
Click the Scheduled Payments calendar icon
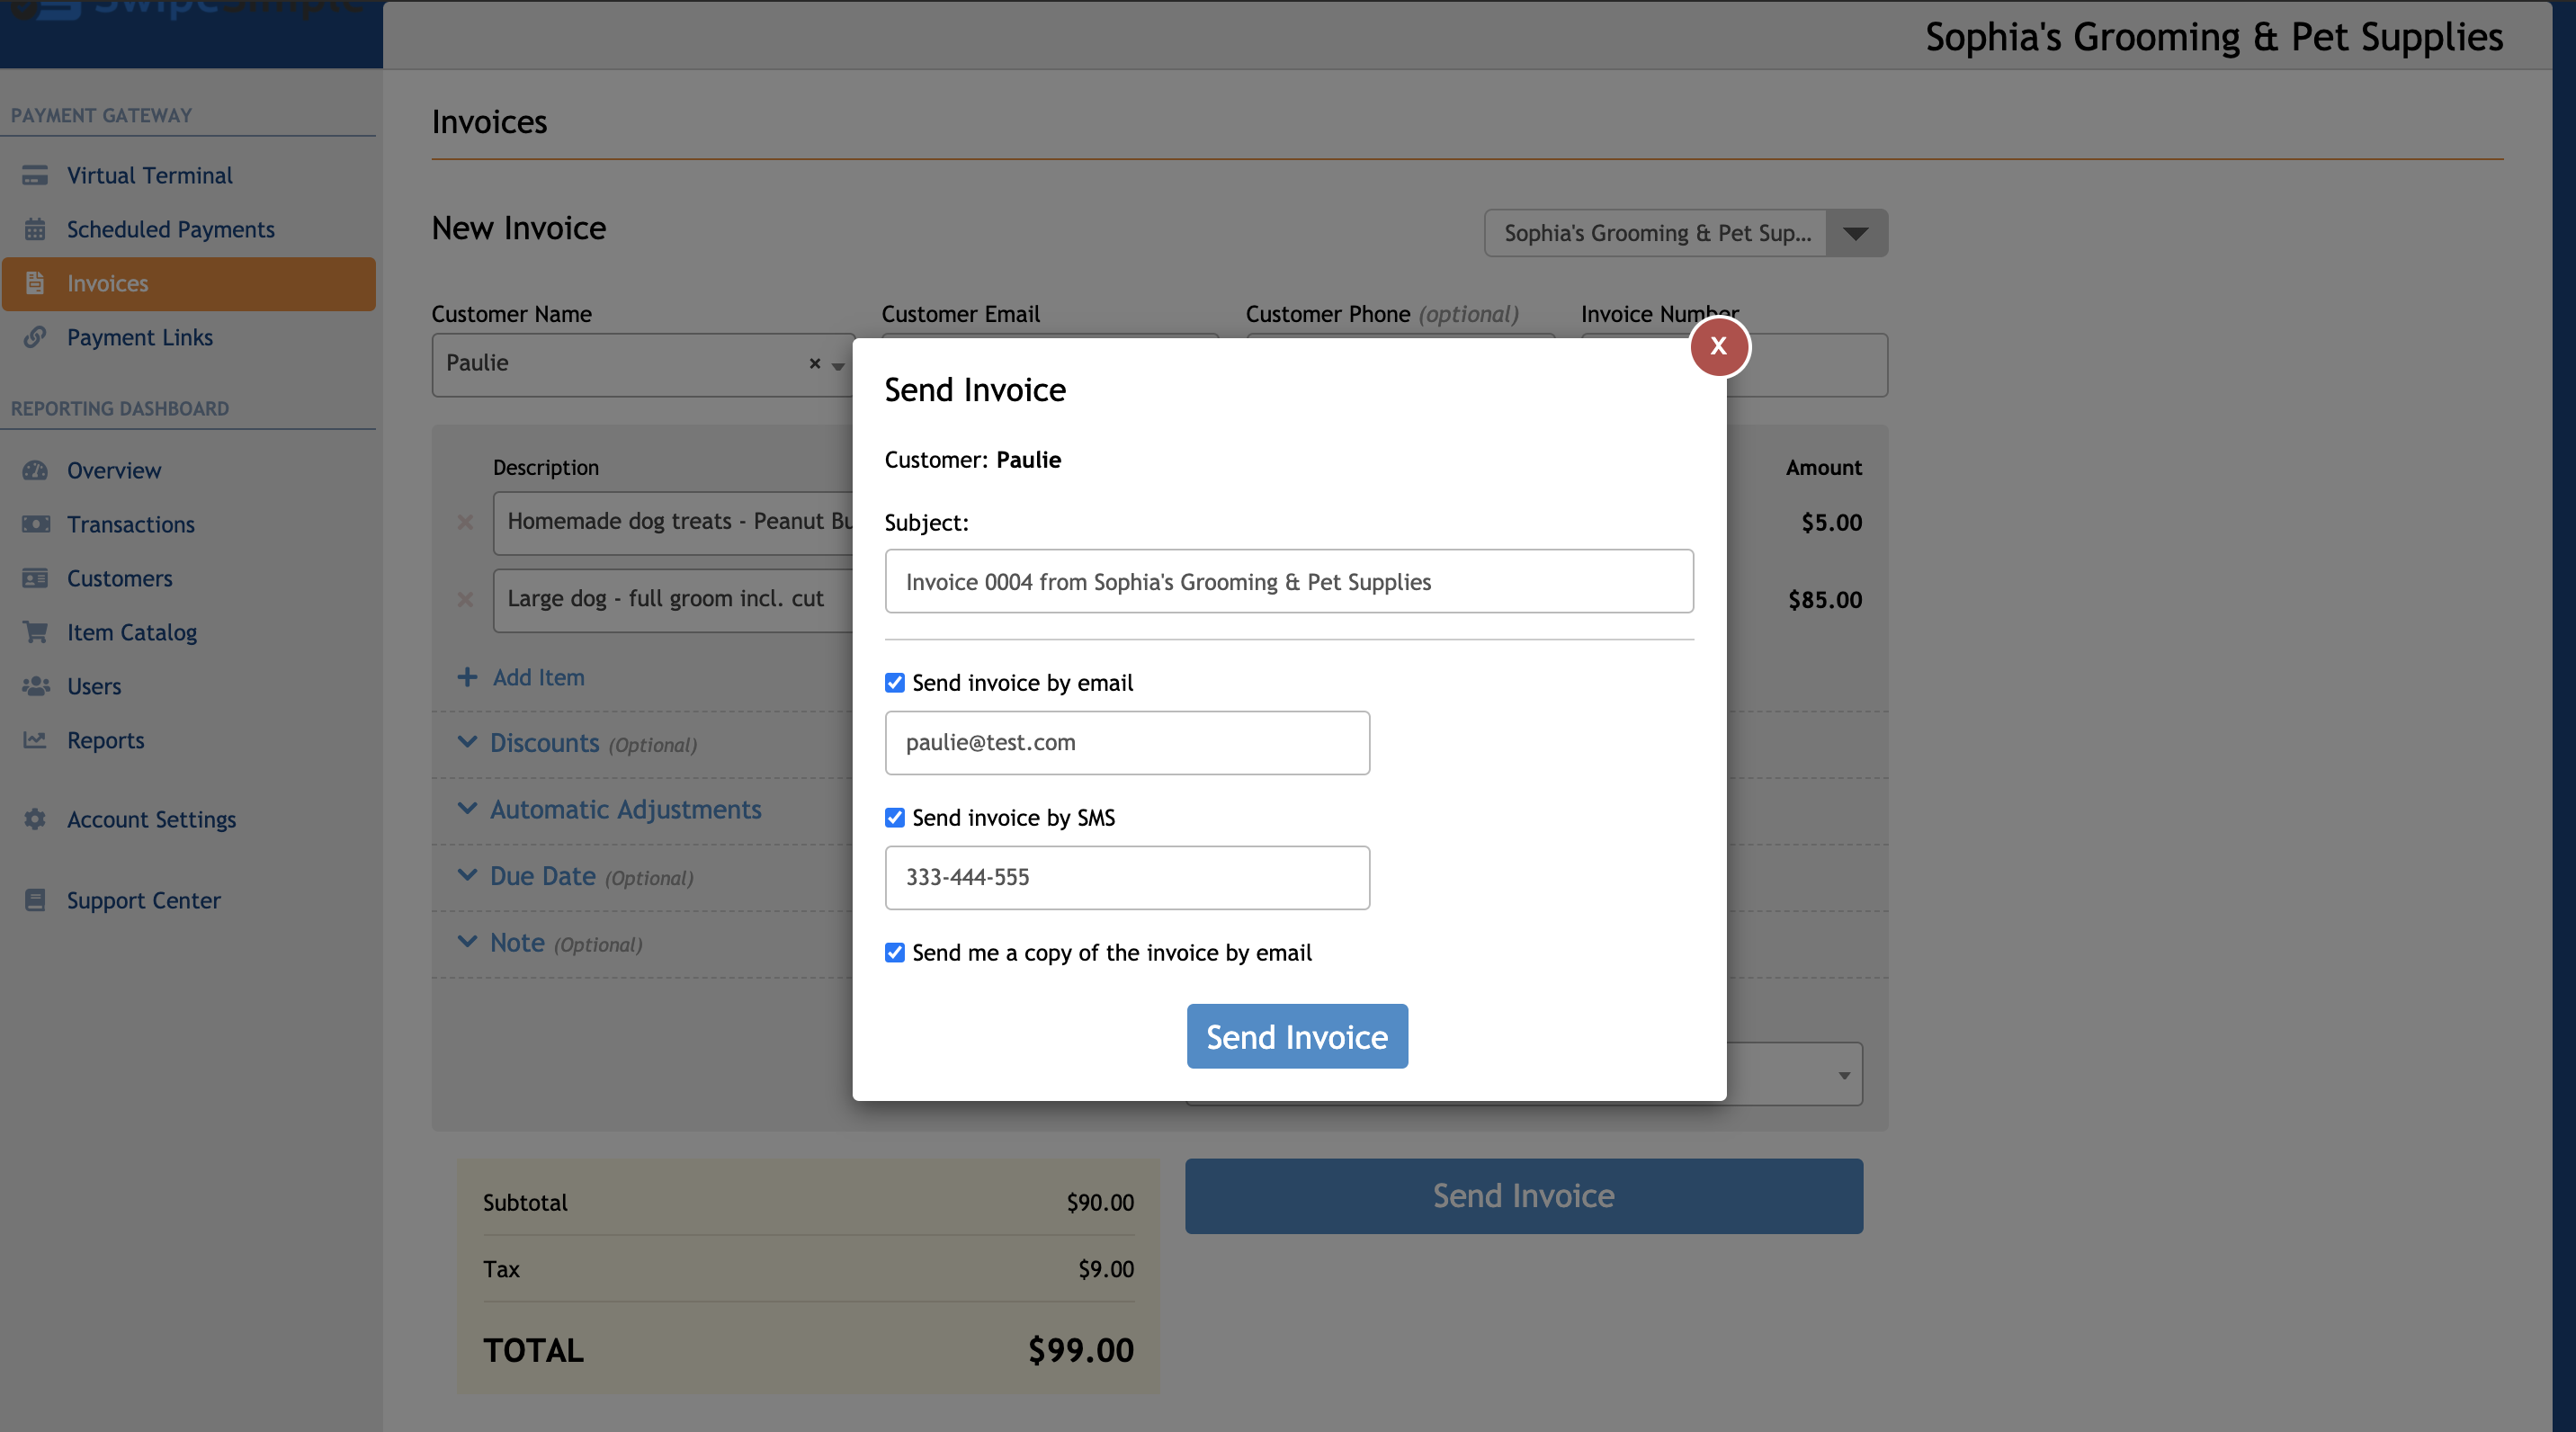pyautogui.click(x=35, y=229)
